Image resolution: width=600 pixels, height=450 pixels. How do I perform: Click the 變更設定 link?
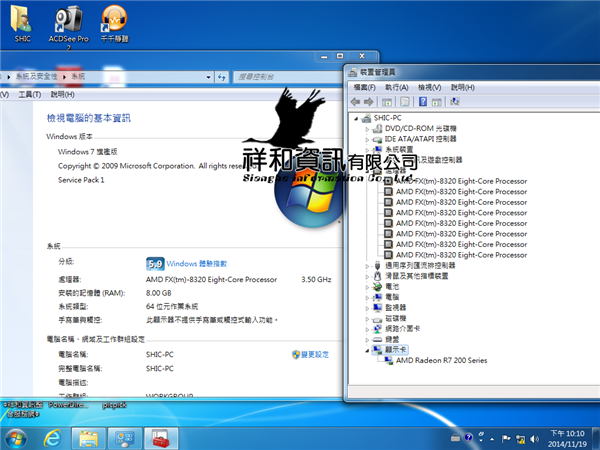315,354
